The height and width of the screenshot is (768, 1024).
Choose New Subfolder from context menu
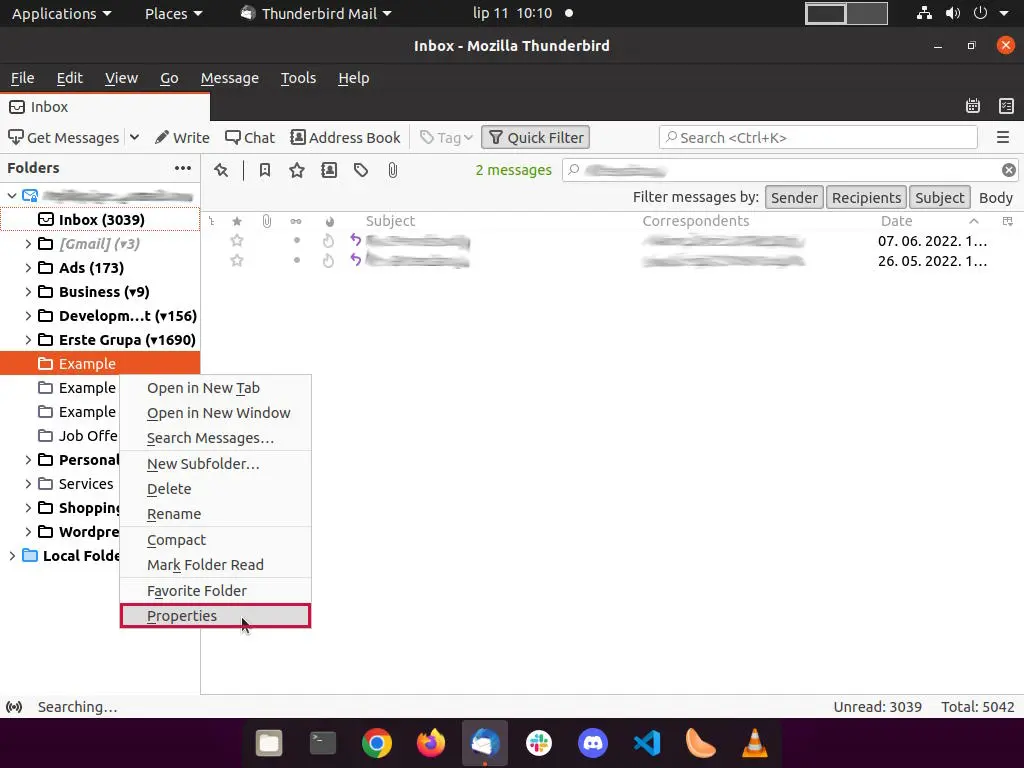tap(216, 464)
